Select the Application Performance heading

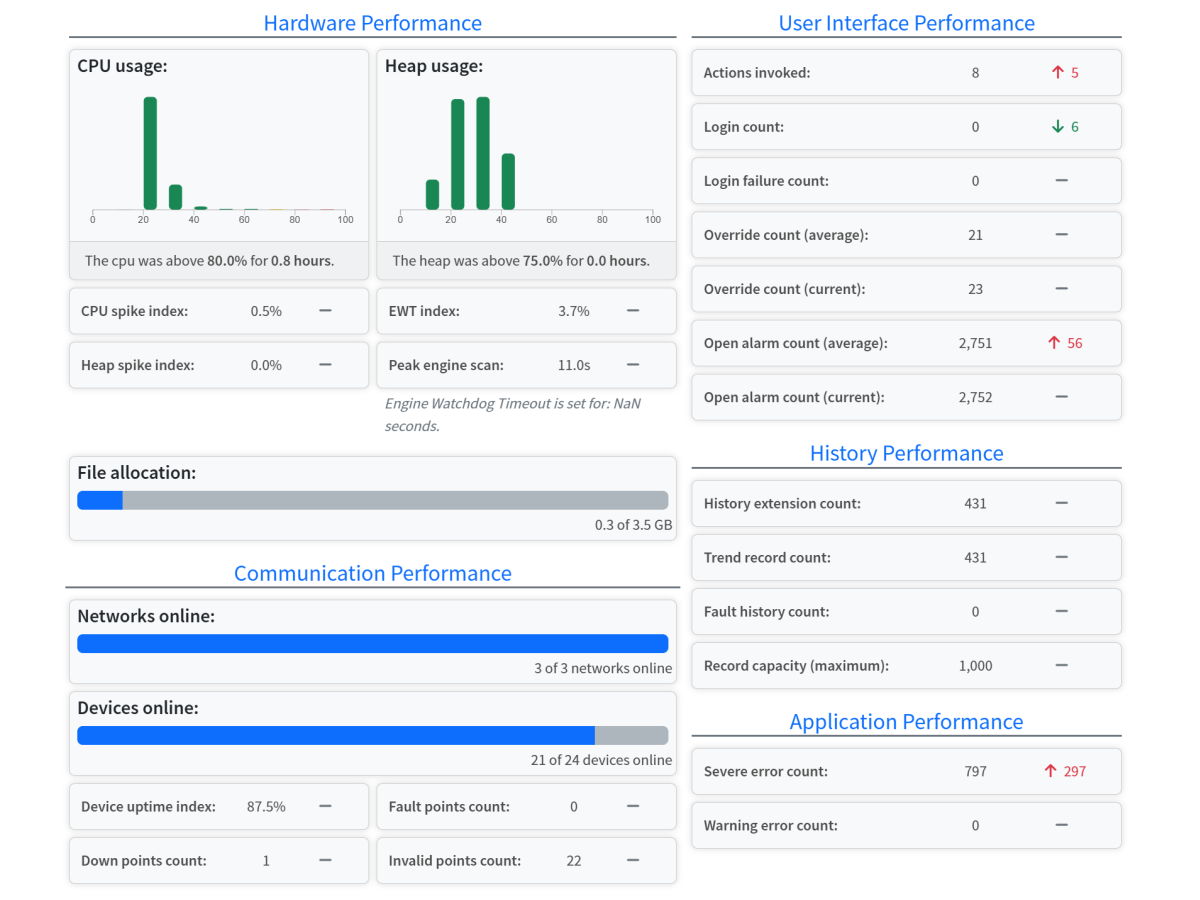pyautogui.click(x=906, y=722)
